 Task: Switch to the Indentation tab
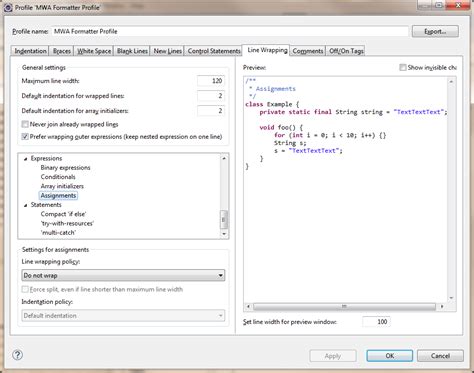30,51
